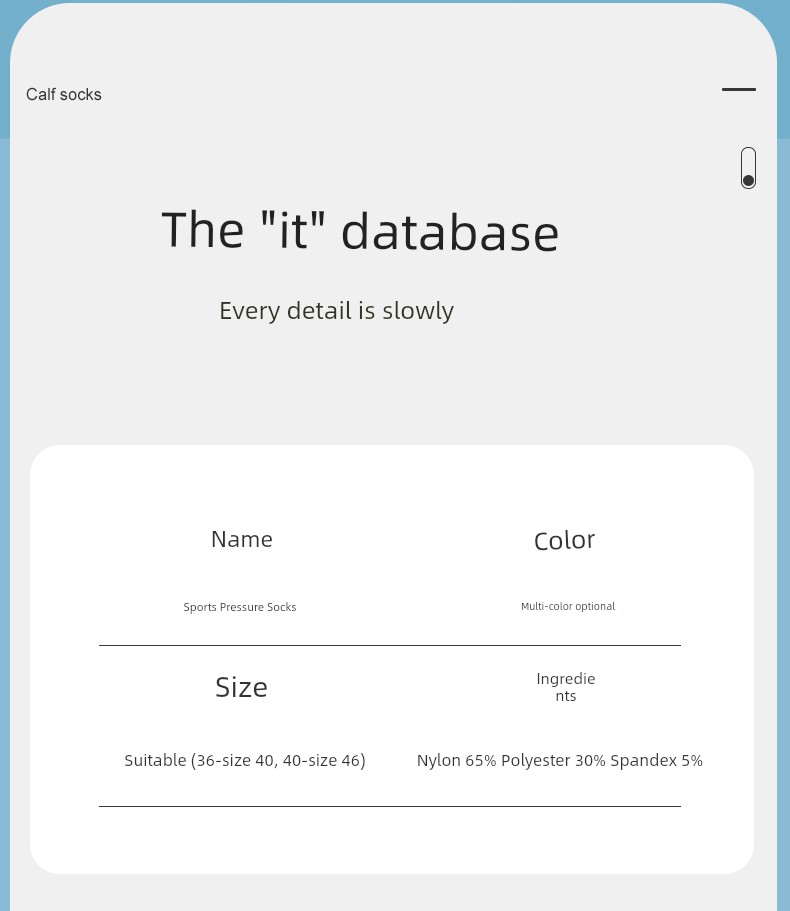Screen dimensions: 790x911
Task: Click the Polyester 30% text
Action: coord(553,761)
